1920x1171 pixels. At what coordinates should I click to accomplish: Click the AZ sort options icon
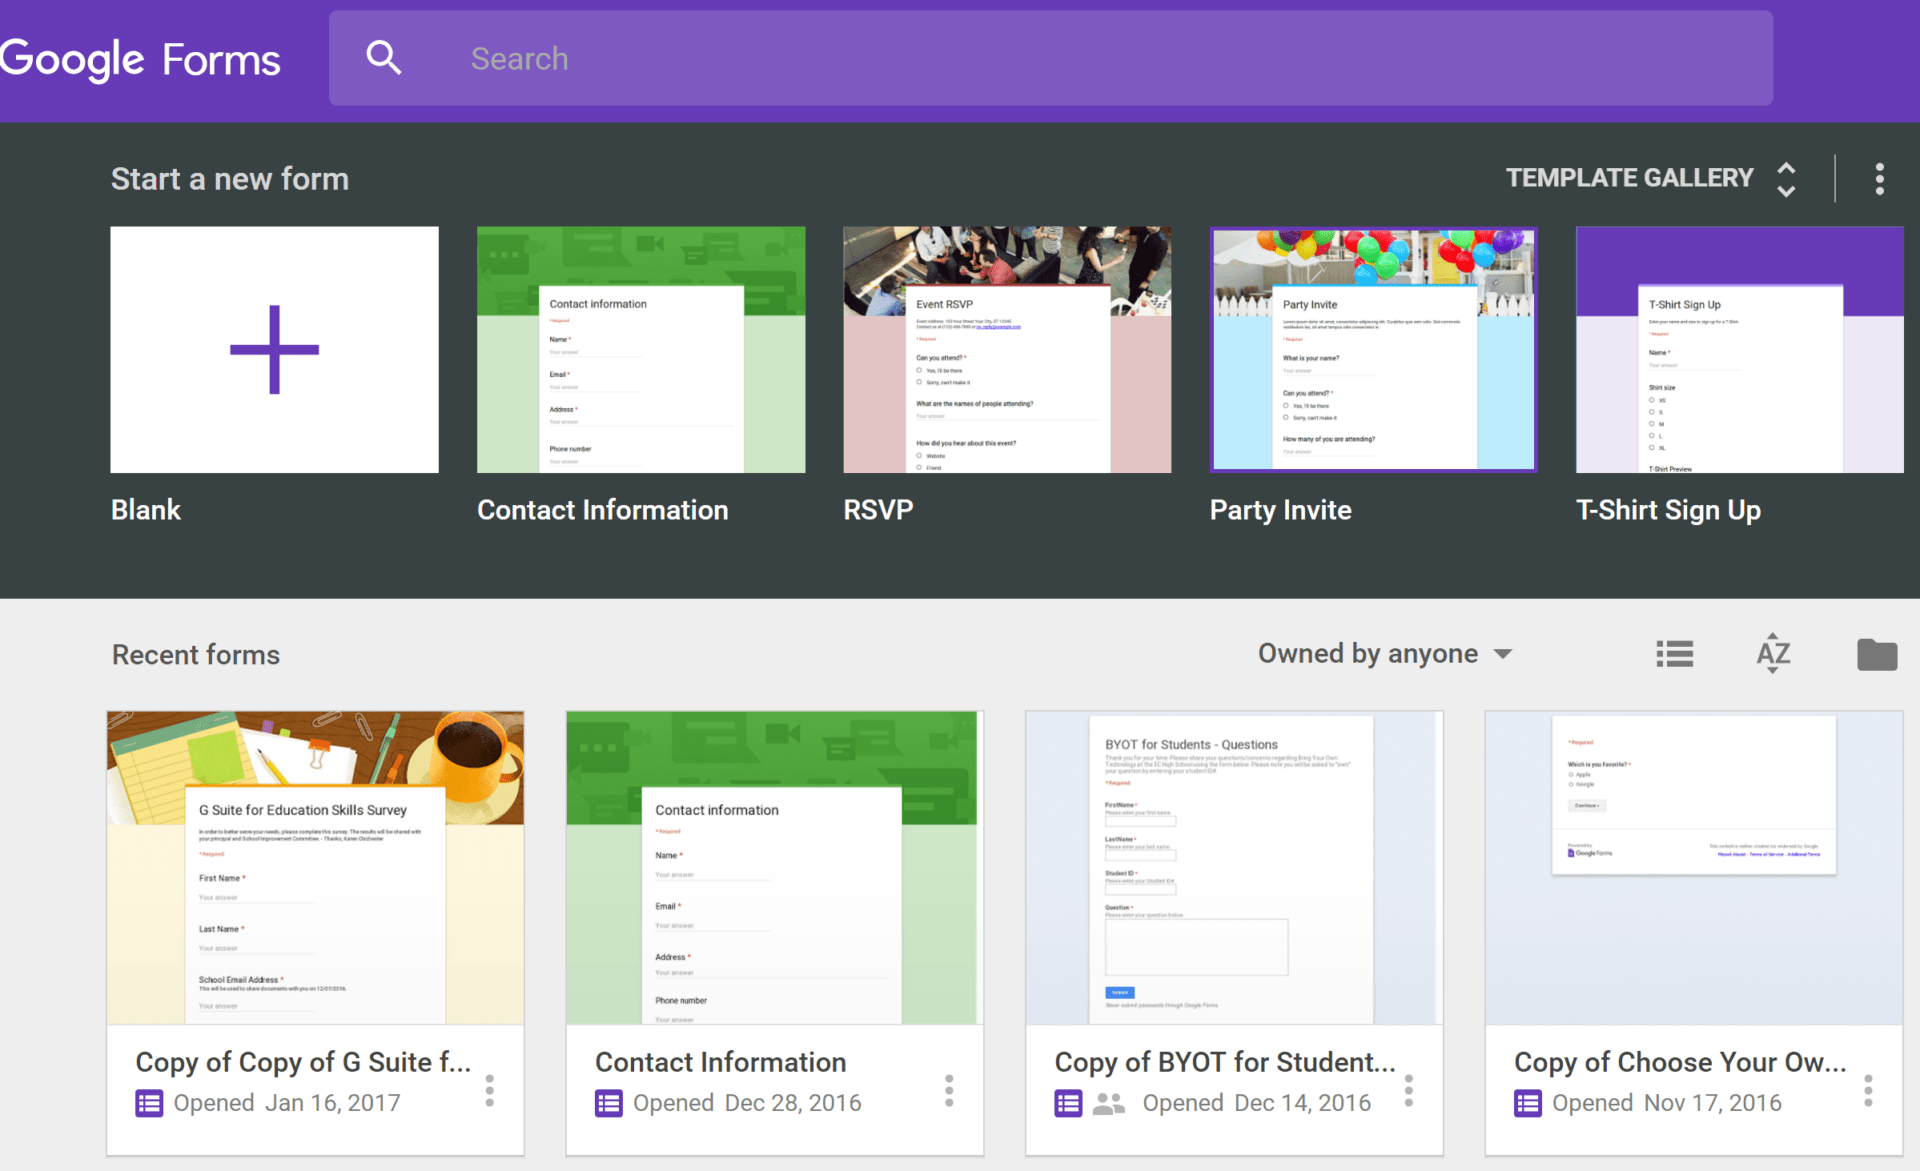1773,654
